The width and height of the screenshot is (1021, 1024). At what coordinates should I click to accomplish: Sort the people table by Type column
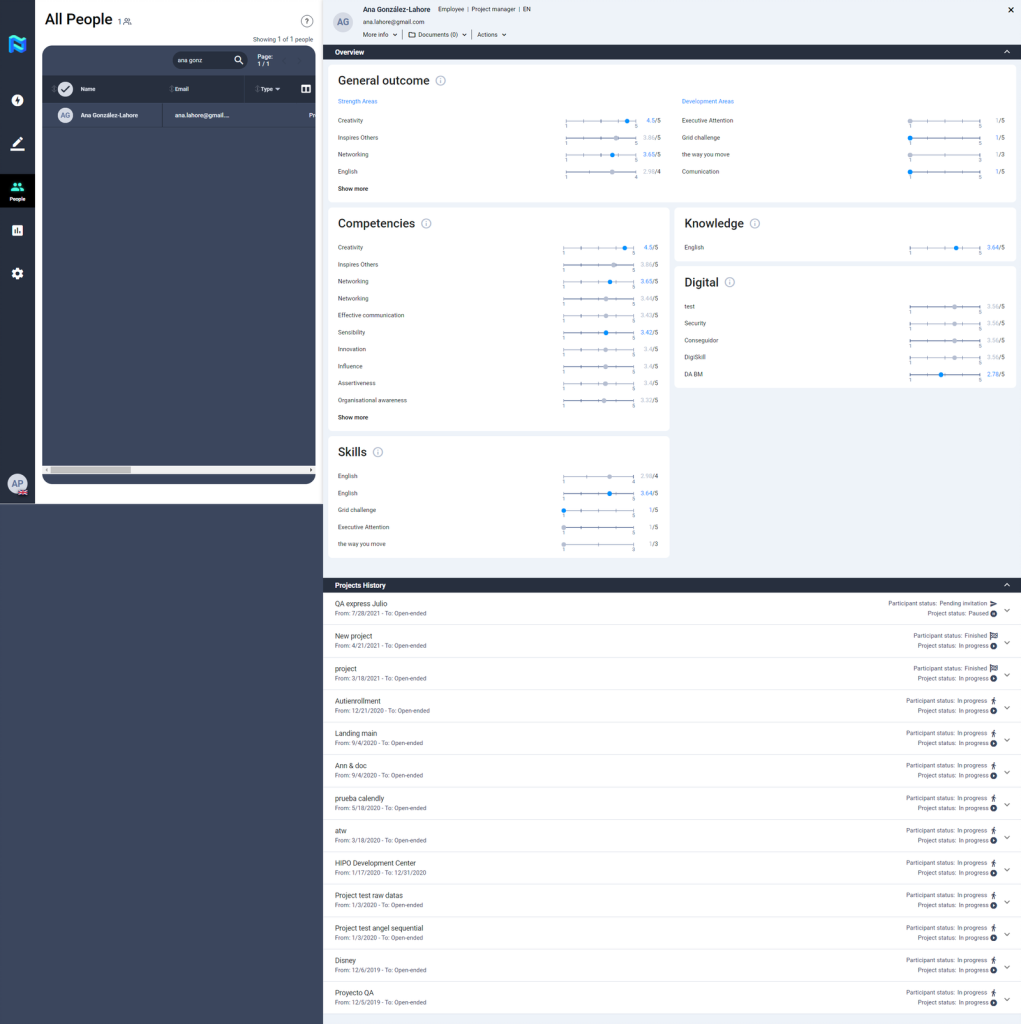pyautogui.click(x=270, y=89)
